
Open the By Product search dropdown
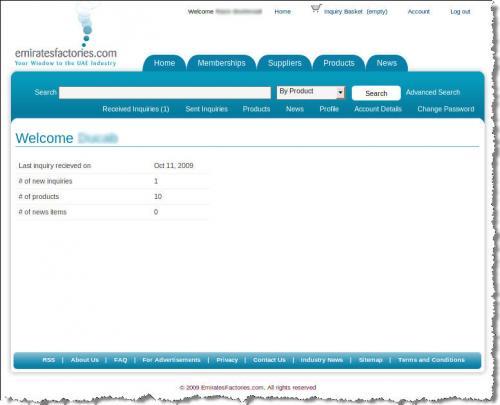tap(310, 92)
